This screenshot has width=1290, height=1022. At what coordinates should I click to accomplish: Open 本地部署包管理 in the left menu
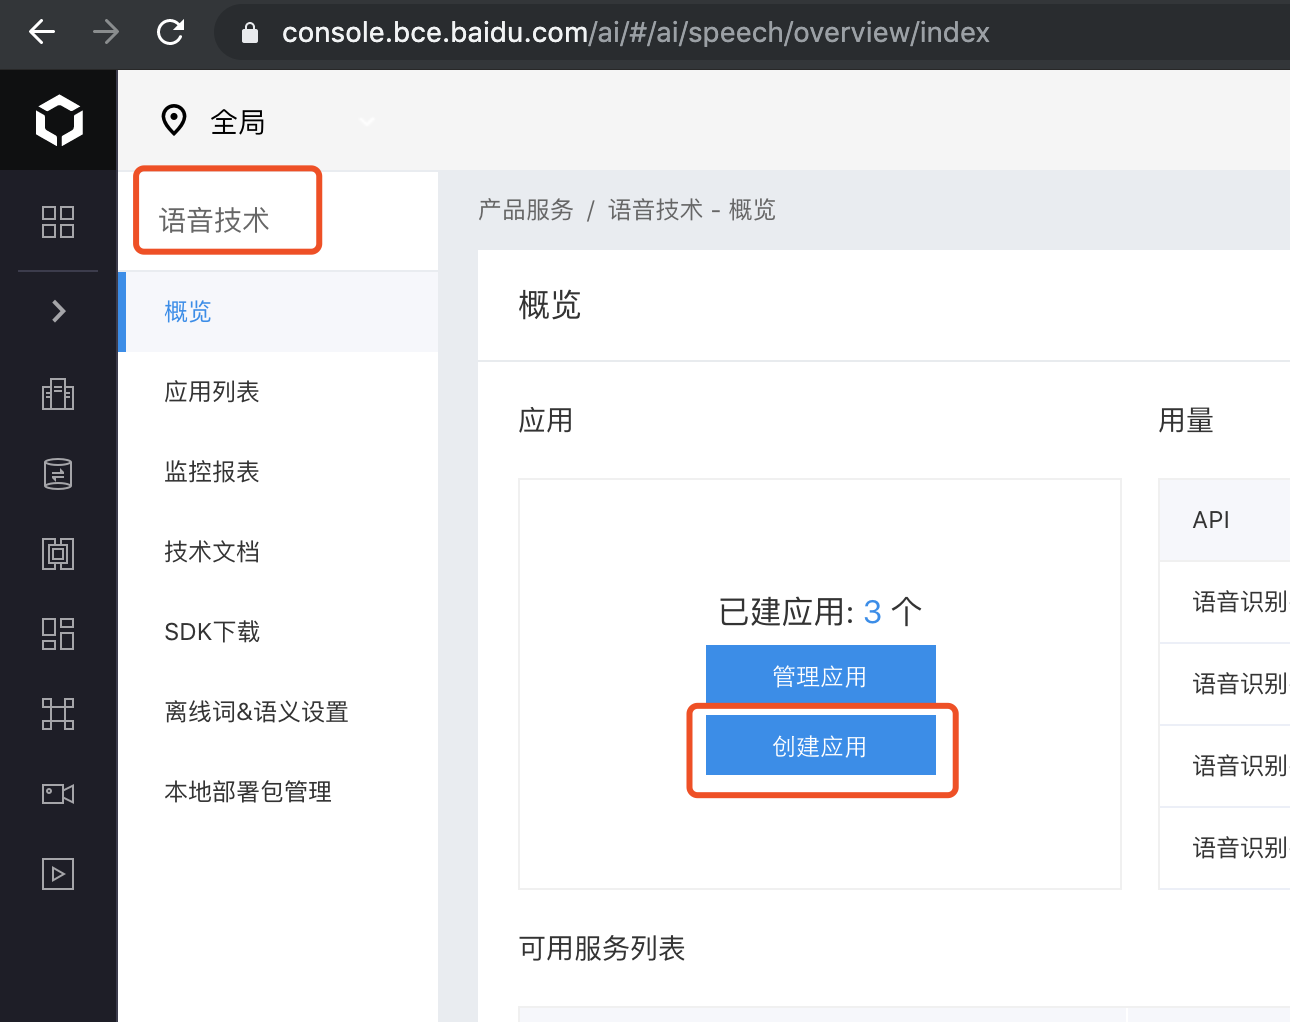278,792
